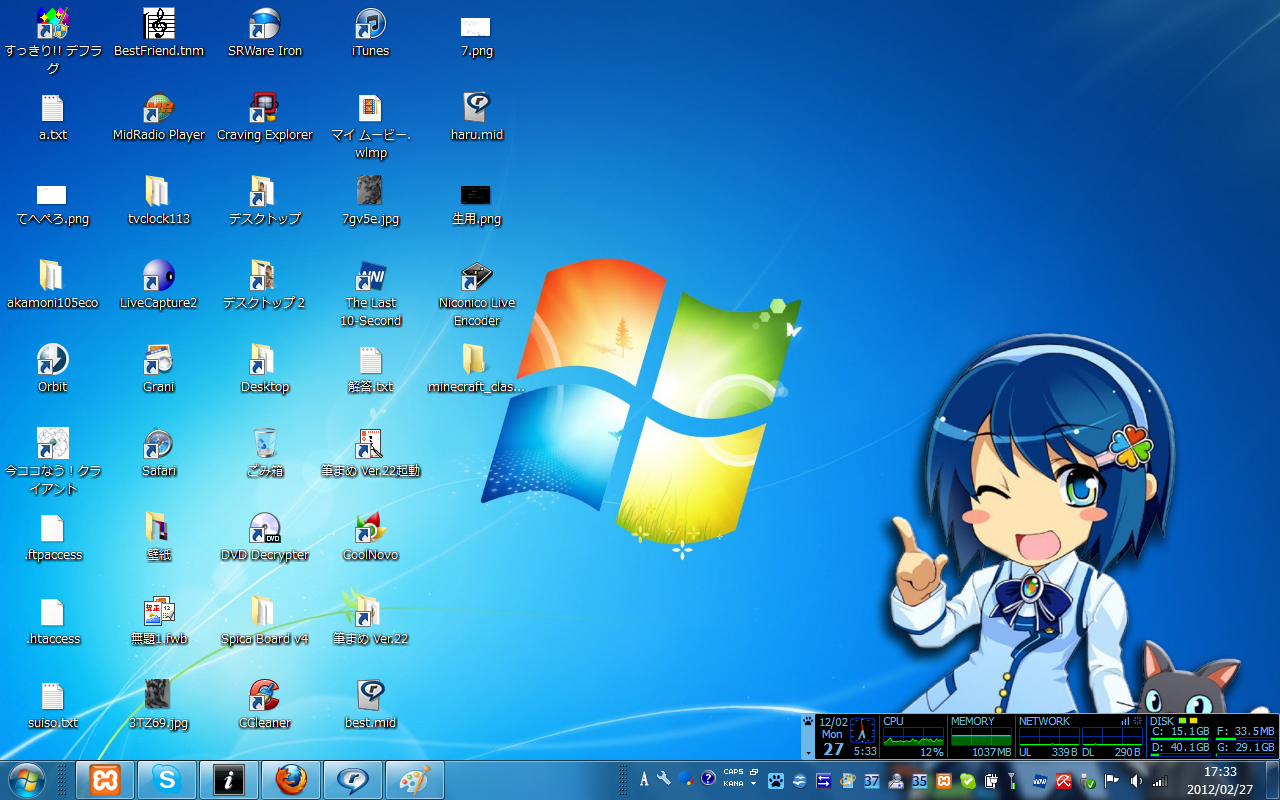
Task: Expand the system monitor gadget's arrow menu
Action: 808,752
